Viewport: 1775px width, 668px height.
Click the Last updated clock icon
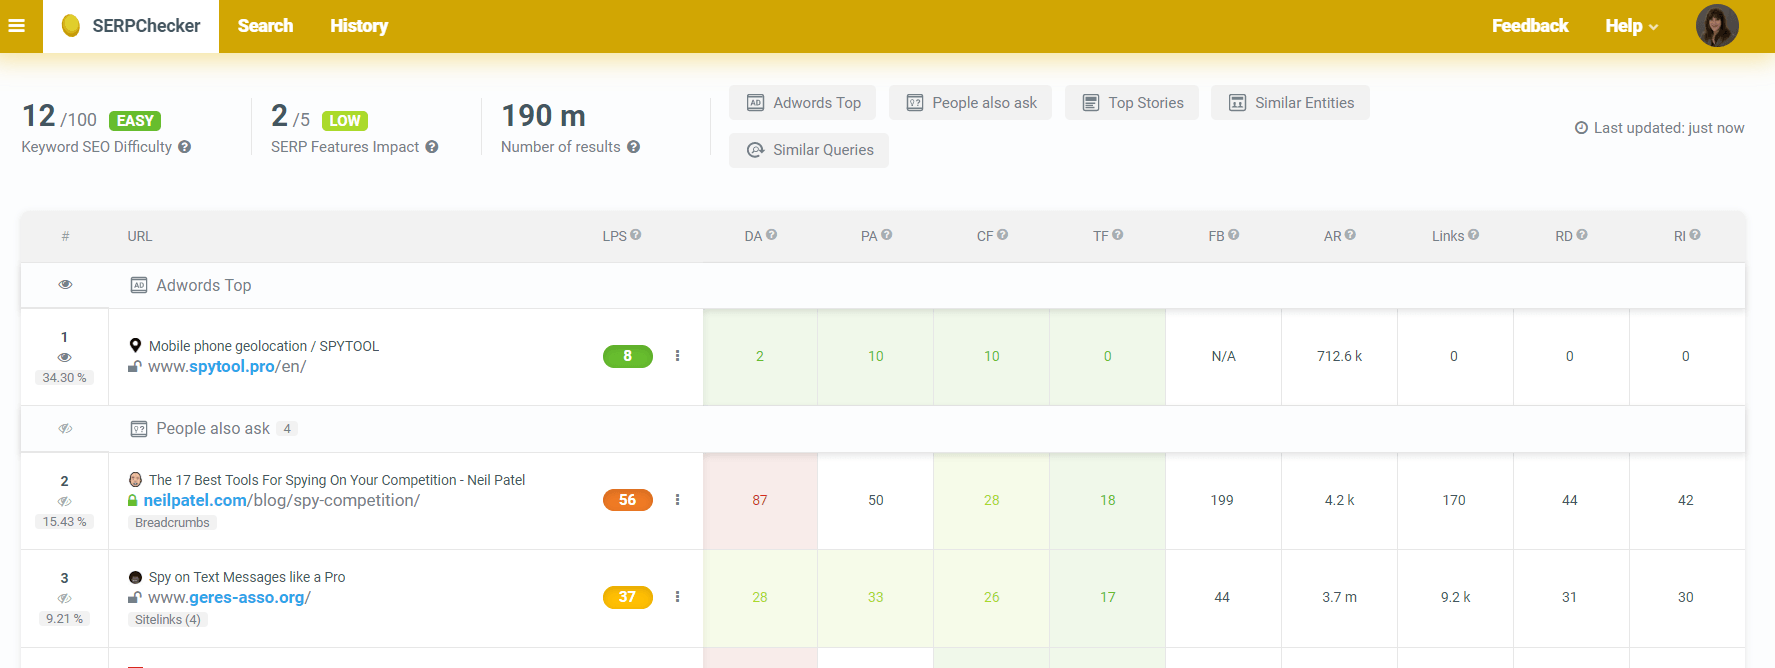[1581, 128]
